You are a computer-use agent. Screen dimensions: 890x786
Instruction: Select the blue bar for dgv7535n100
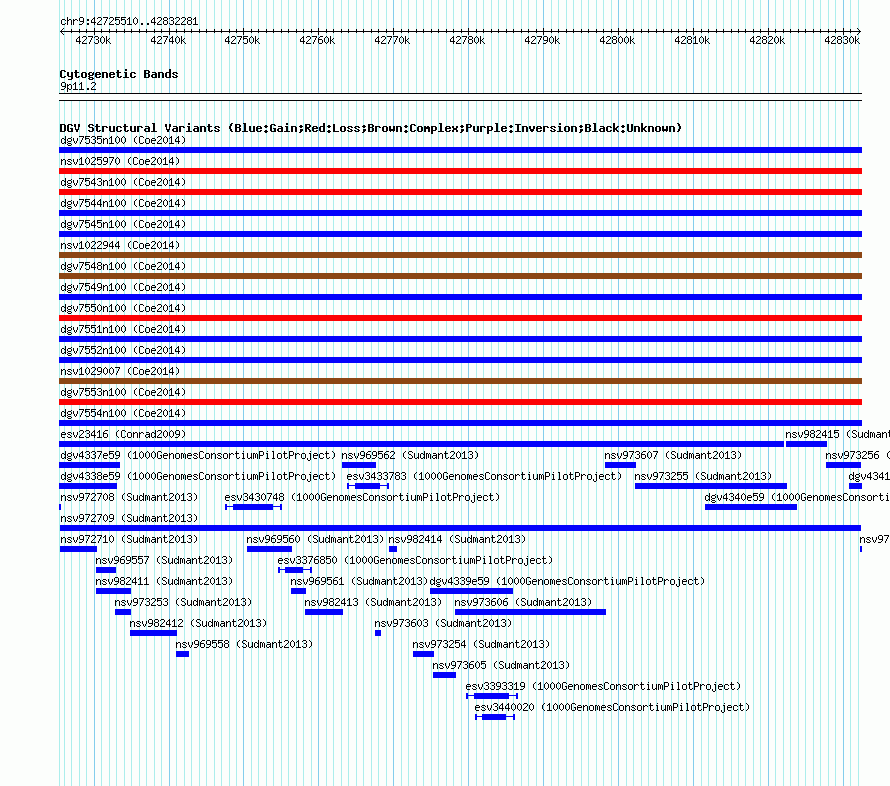pyautogui.click(x=460, y=150)
